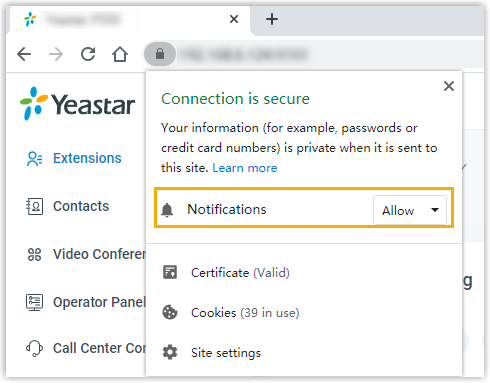Click the Yeastar logo

click(77, 104)
